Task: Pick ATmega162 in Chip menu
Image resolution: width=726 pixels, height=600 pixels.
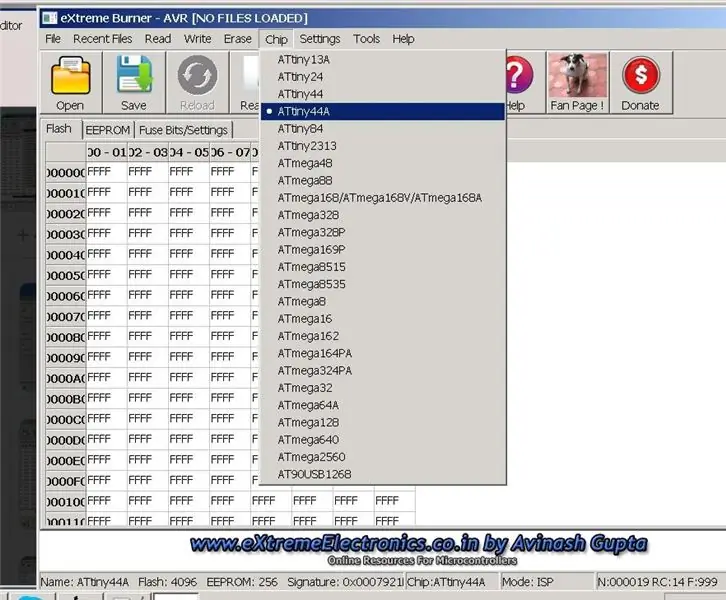Action: (383, 336)
